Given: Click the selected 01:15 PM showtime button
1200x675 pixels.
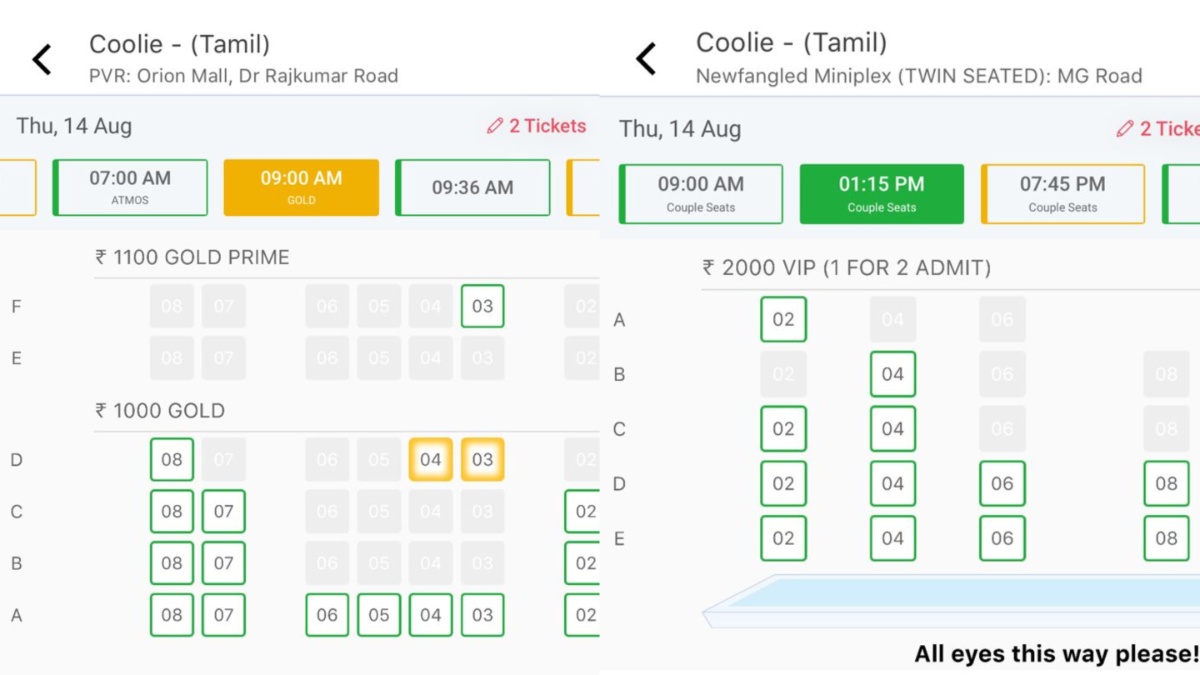Looking at the screenshot, I should (881, 193).
